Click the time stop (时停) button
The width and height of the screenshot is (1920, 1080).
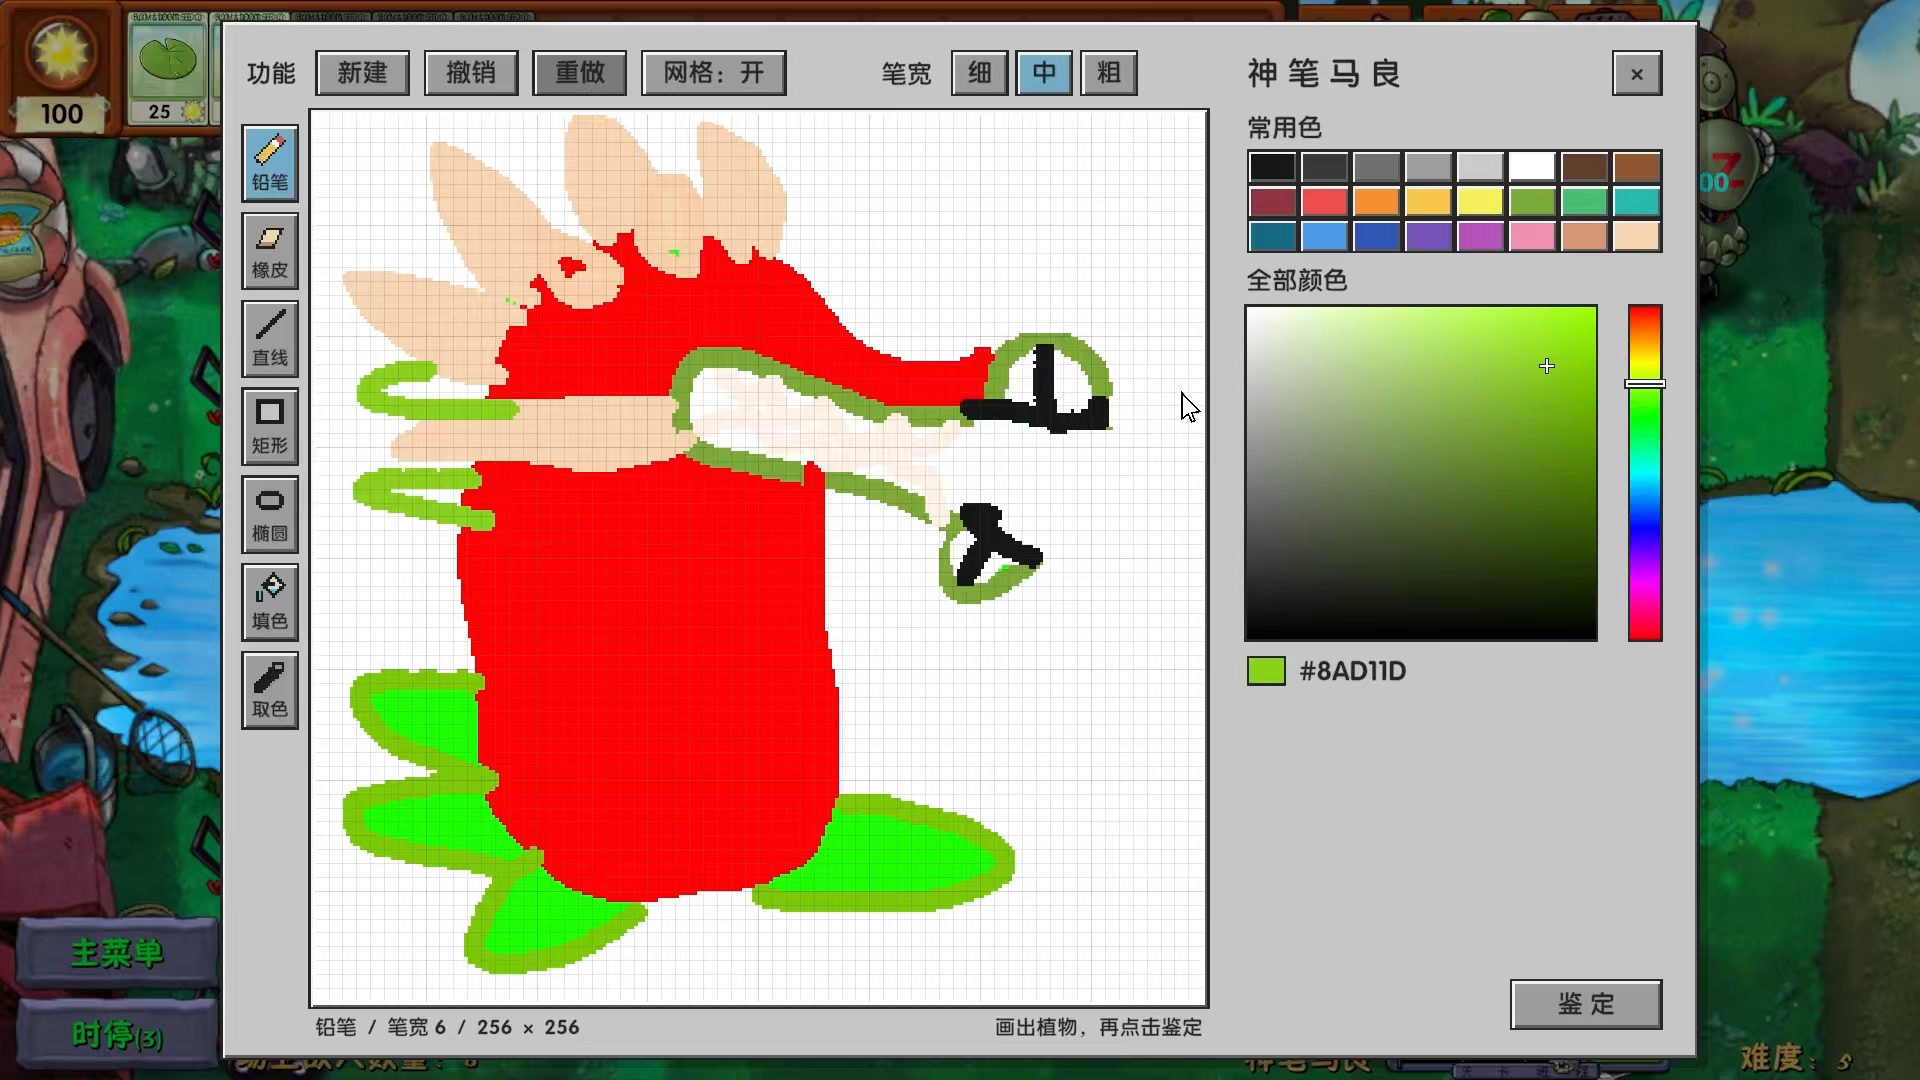coord(117,1034)
